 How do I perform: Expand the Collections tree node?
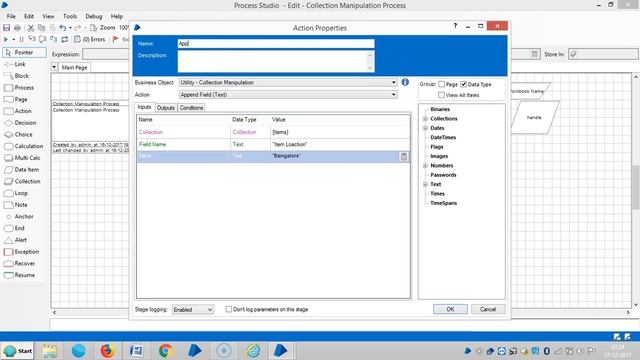[x=425, y=119]
